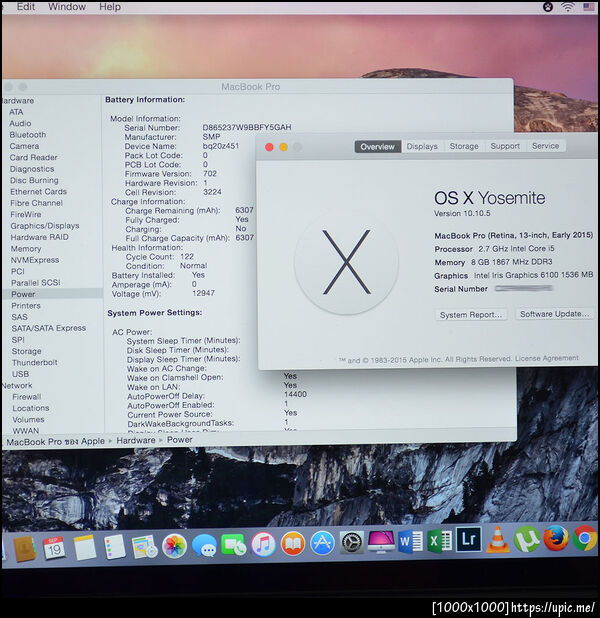Open Reminders in the Dock

pyautogui.click(x=114, y=547)
